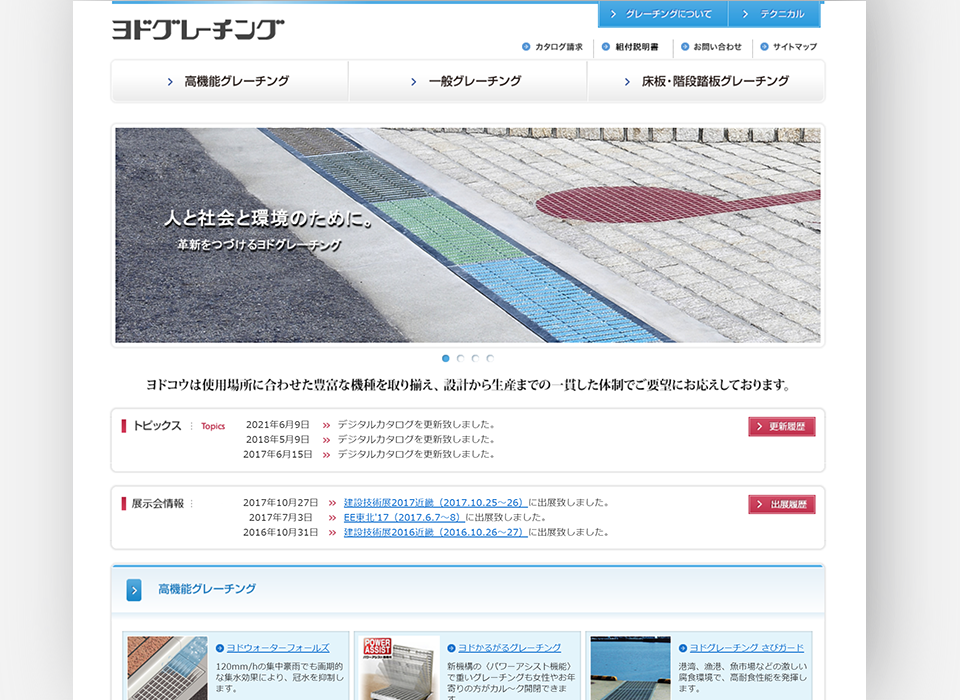The image size is (960, 700).
Task: Click the 組付説明書 arrow icon
Action: [x=605, y=47]
